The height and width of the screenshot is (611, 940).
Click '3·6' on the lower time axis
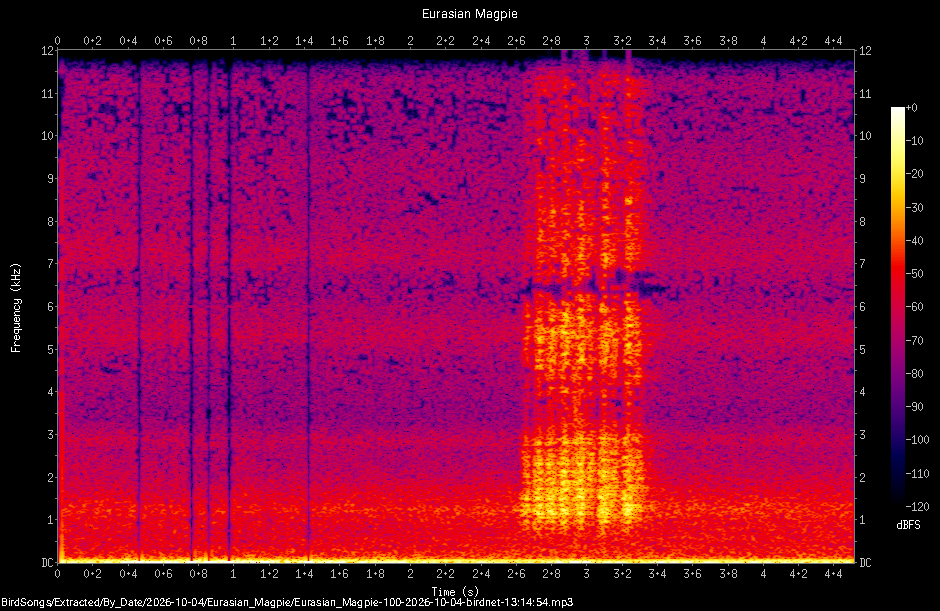coord(692,574)
